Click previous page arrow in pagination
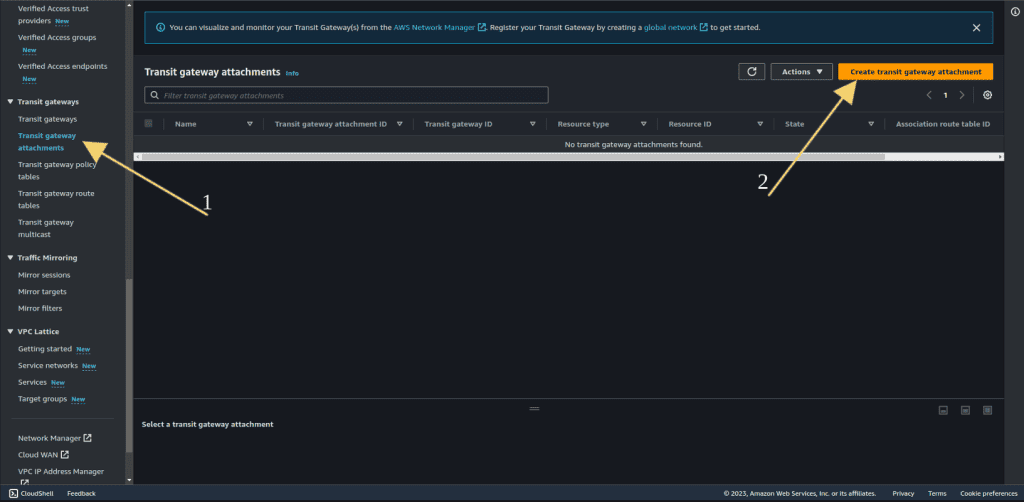Screen dimensions: 1024x502 point(929,95)
